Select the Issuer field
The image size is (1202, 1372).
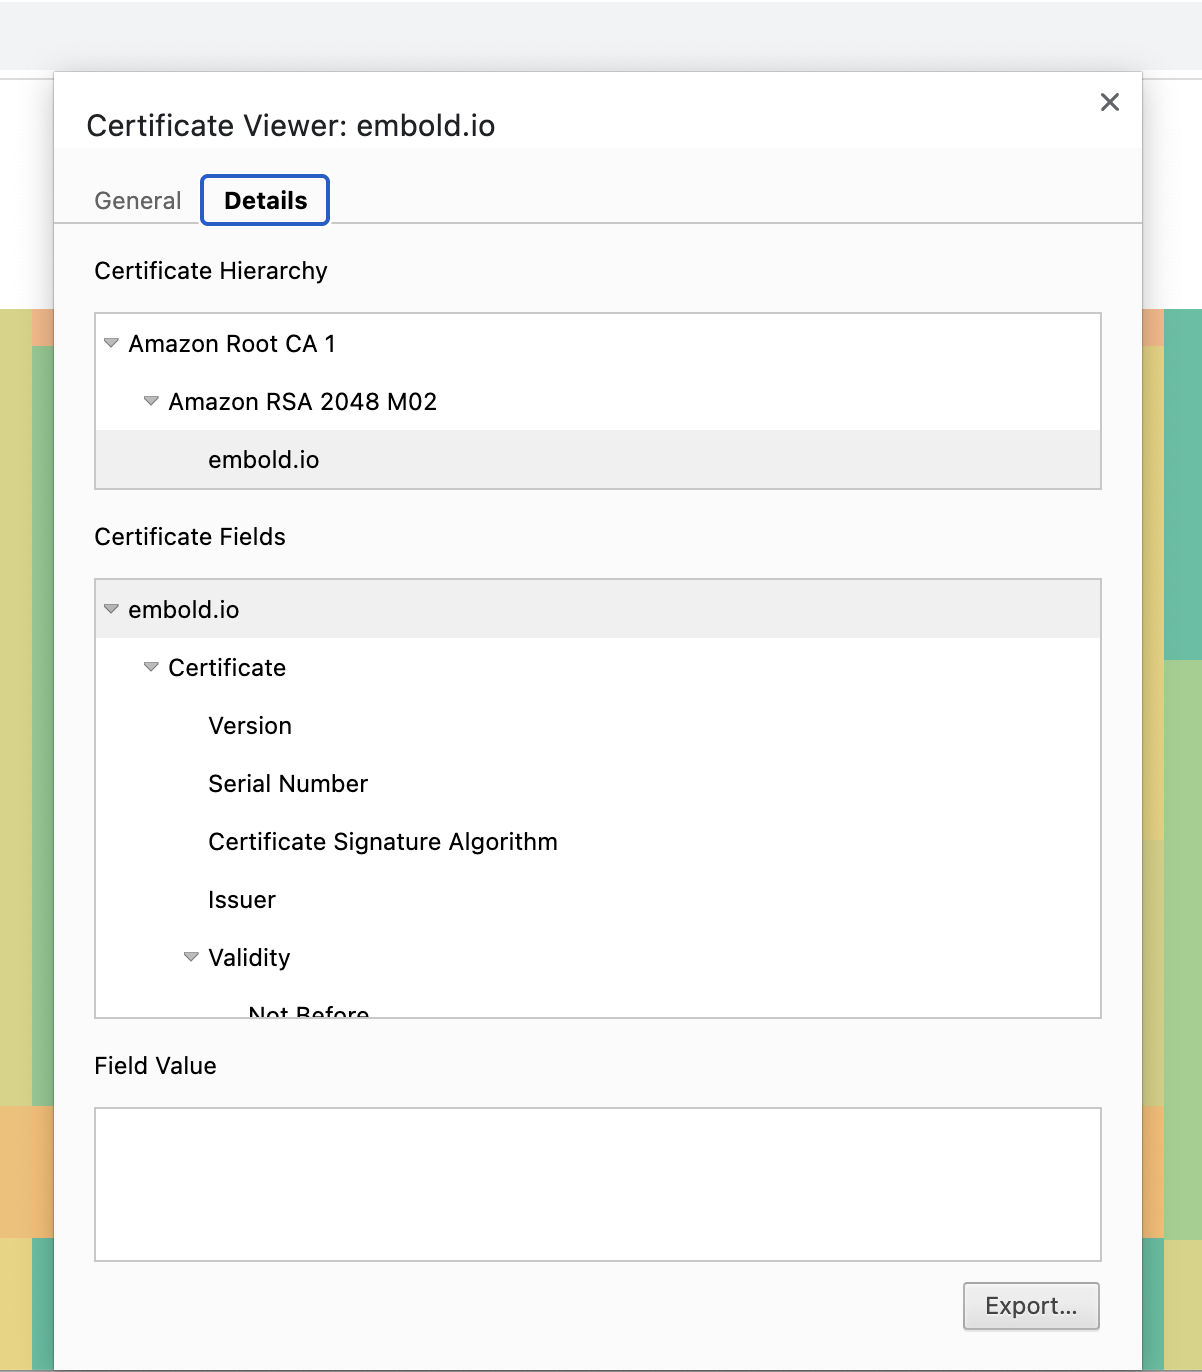point(598,899)
